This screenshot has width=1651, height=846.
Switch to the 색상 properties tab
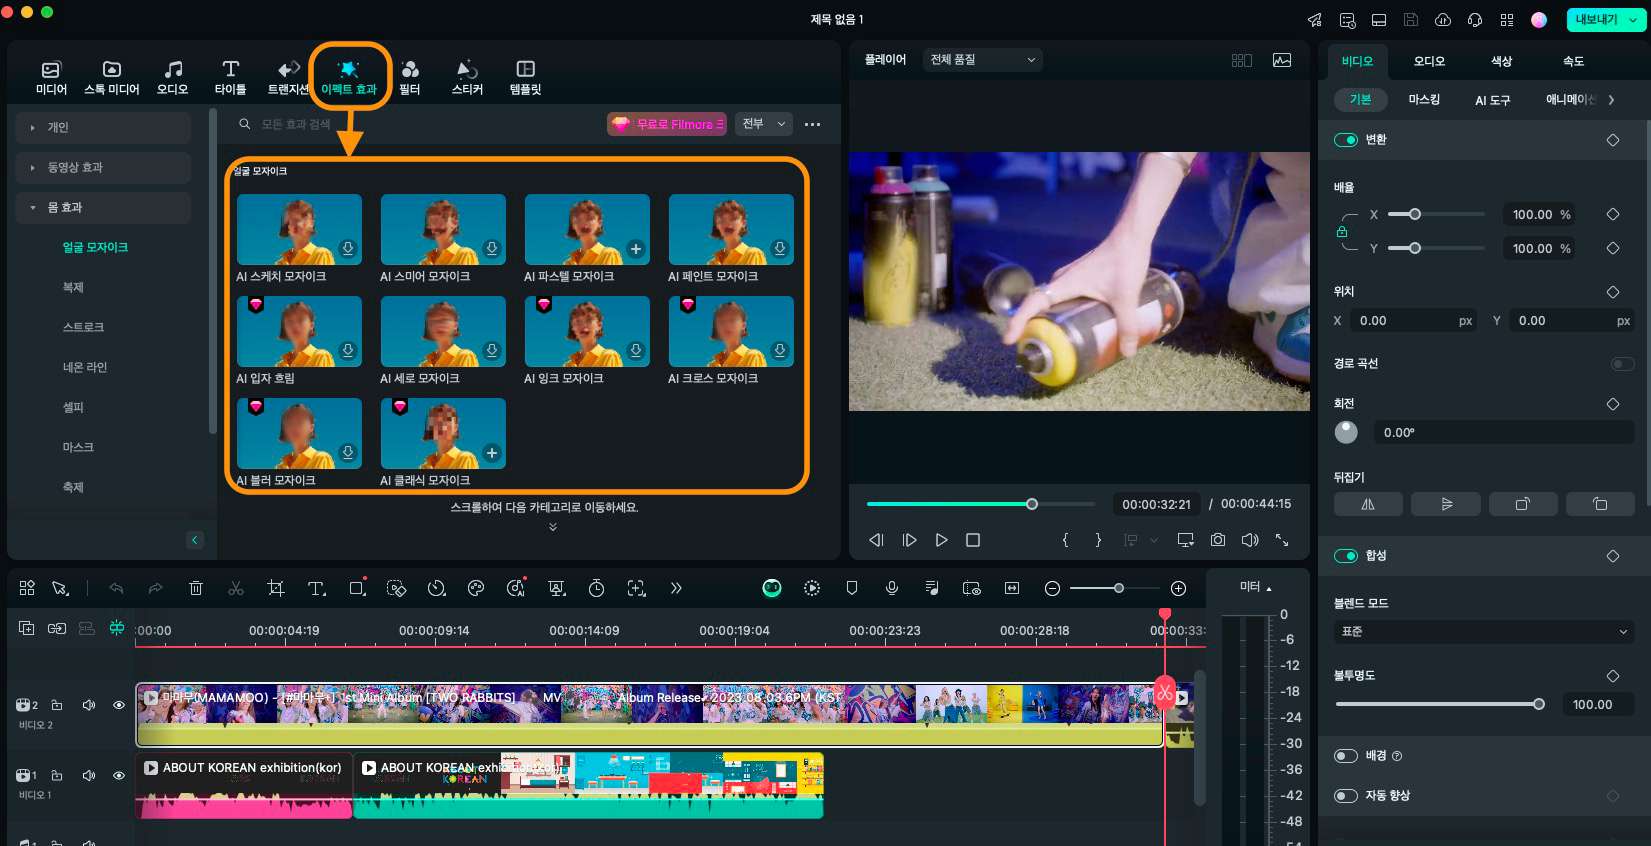(x=1501, y=61)
